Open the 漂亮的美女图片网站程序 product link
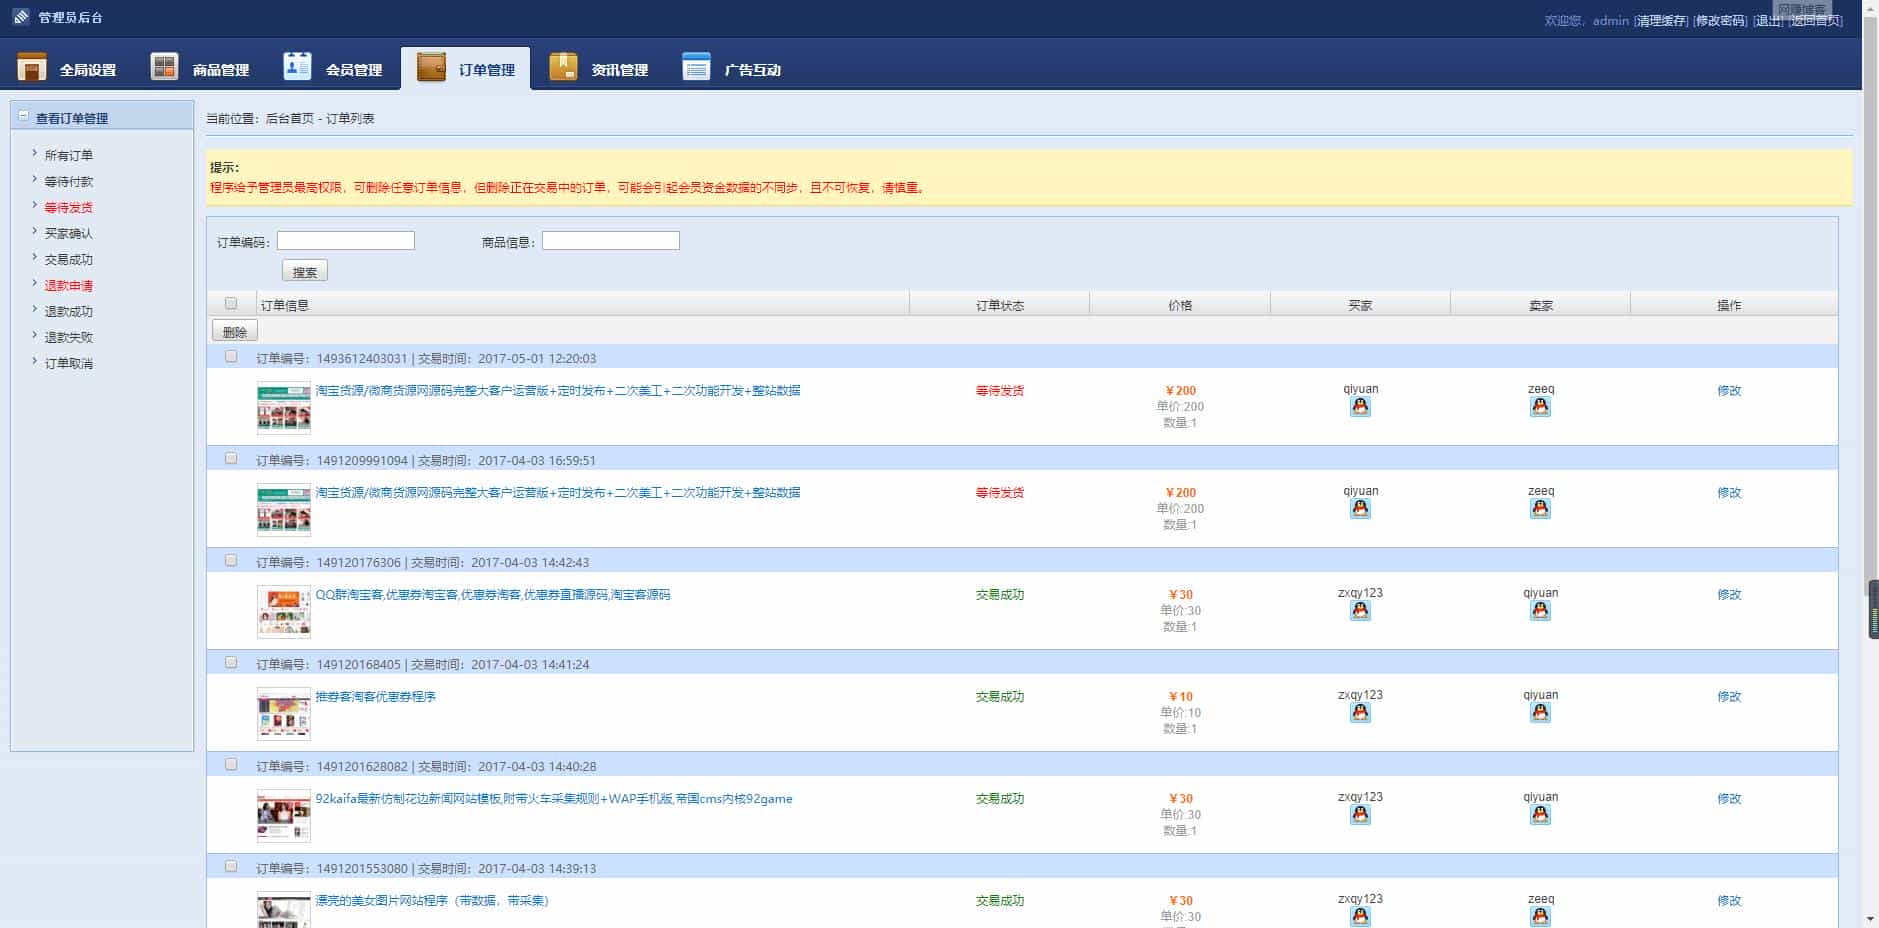The height and width of the screenshot is (928, 1879). click(x=432, y=900)
